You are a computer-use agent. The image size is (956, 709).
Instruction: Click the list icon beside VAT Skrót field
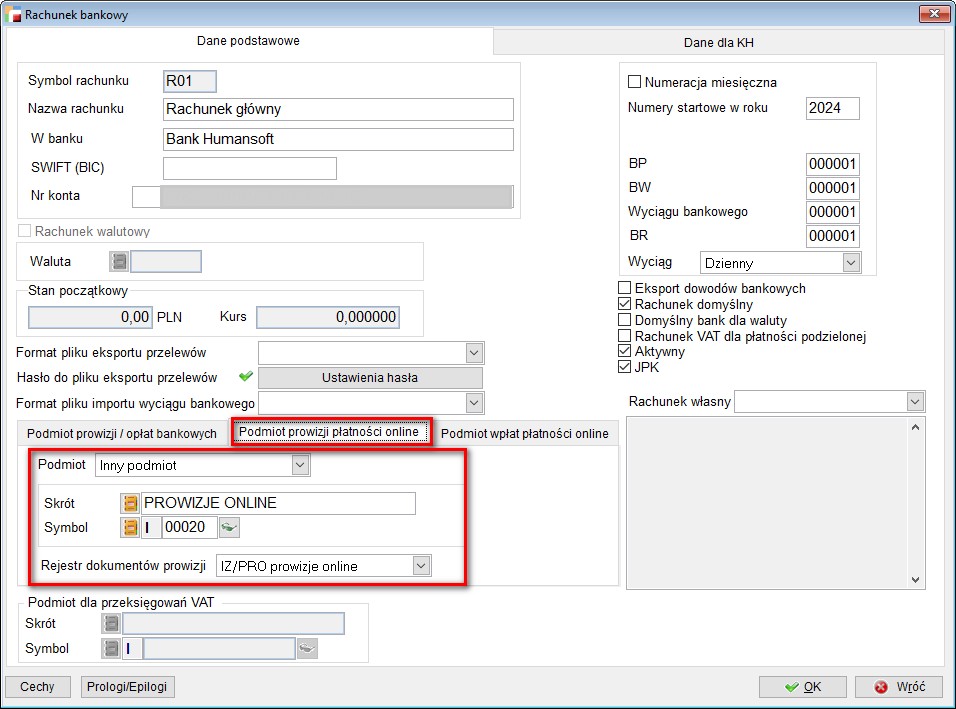pyautogui.click(x=111, y=624)
